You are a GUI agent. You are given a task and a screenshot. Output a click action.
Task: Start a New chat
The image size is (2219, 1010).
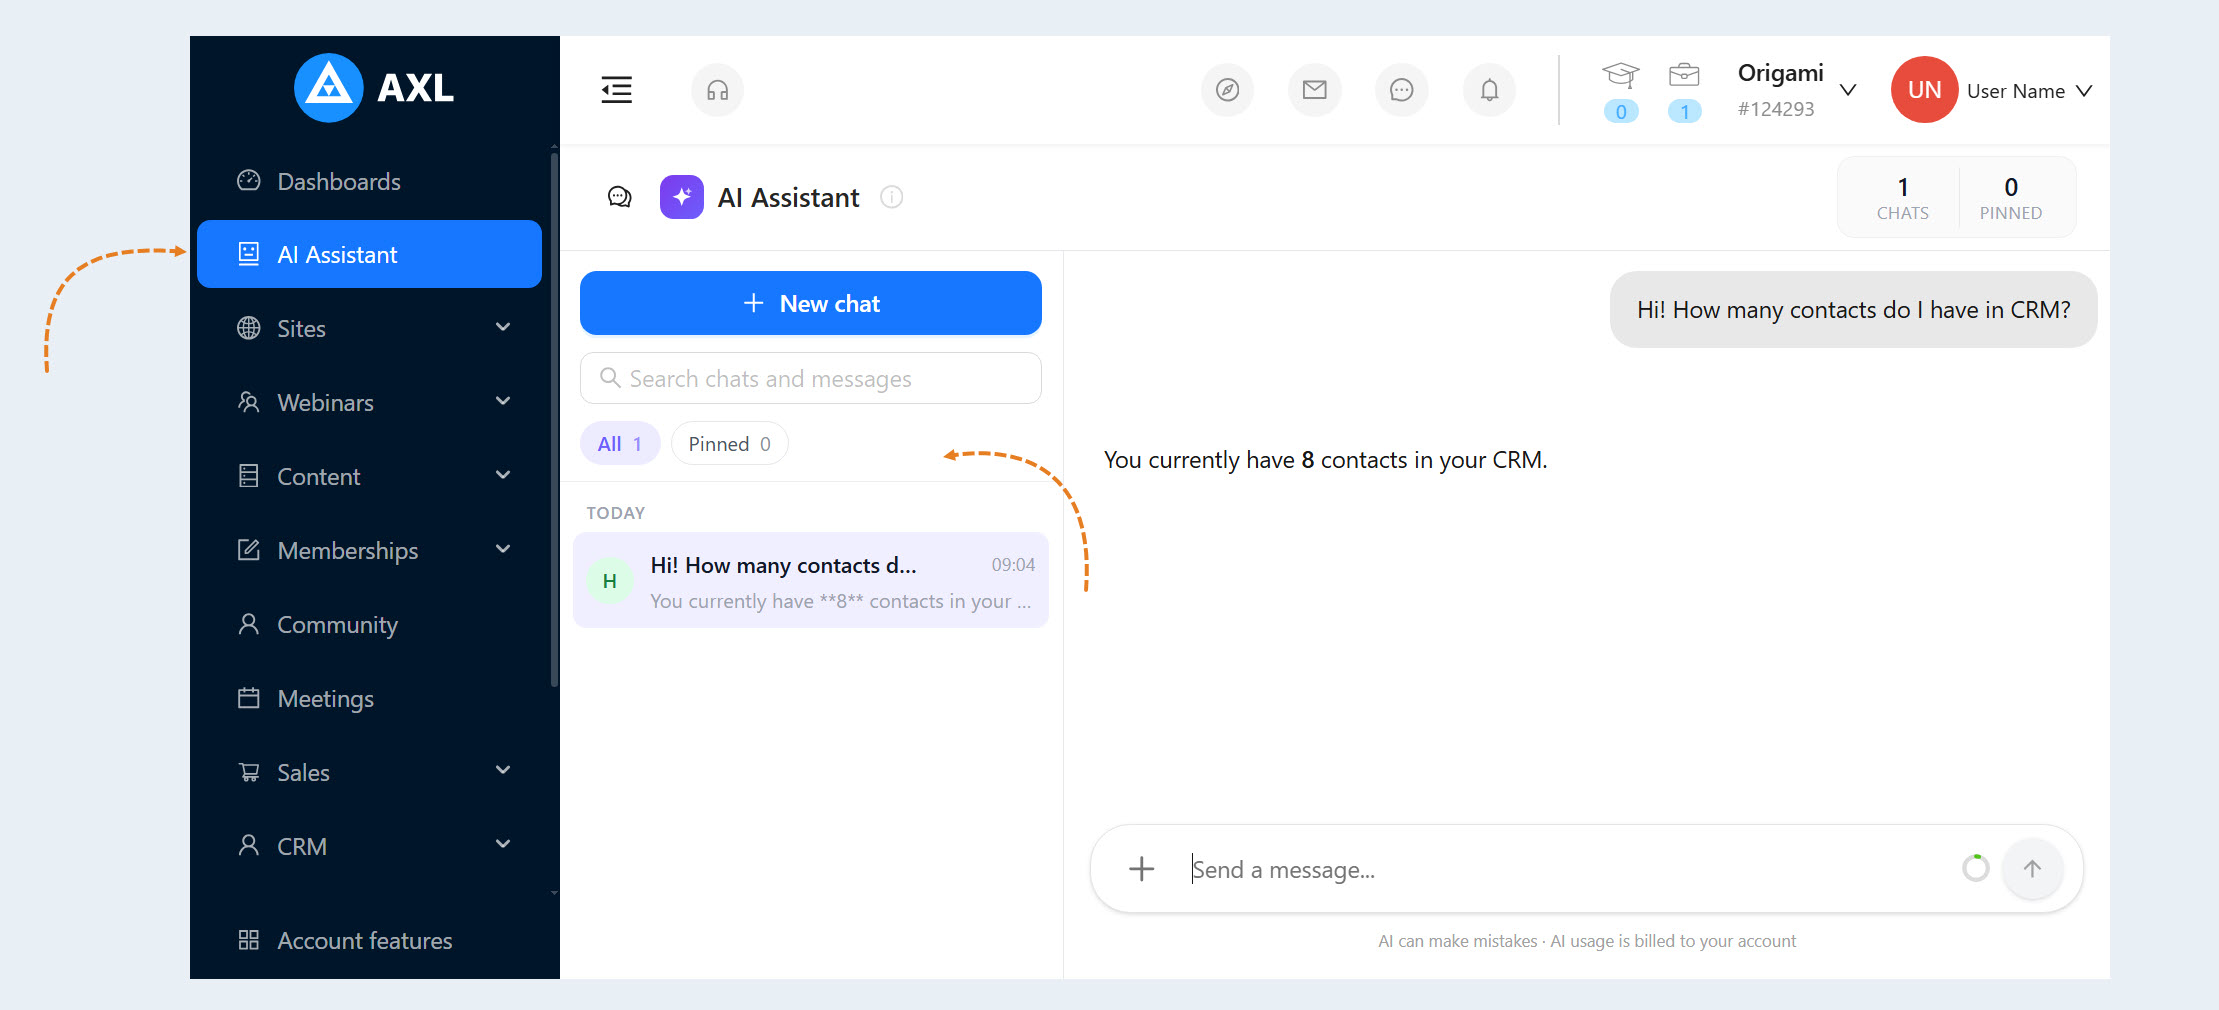[811, 303]
